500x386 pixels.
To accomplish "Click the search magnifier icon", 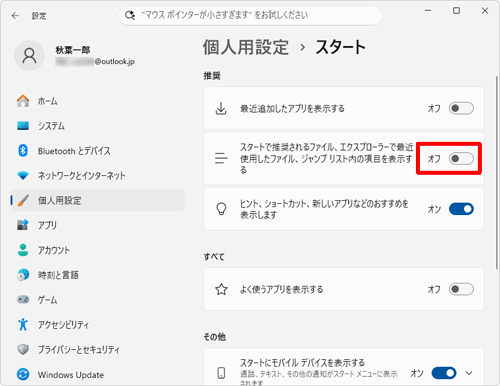I will click(130, 15).
